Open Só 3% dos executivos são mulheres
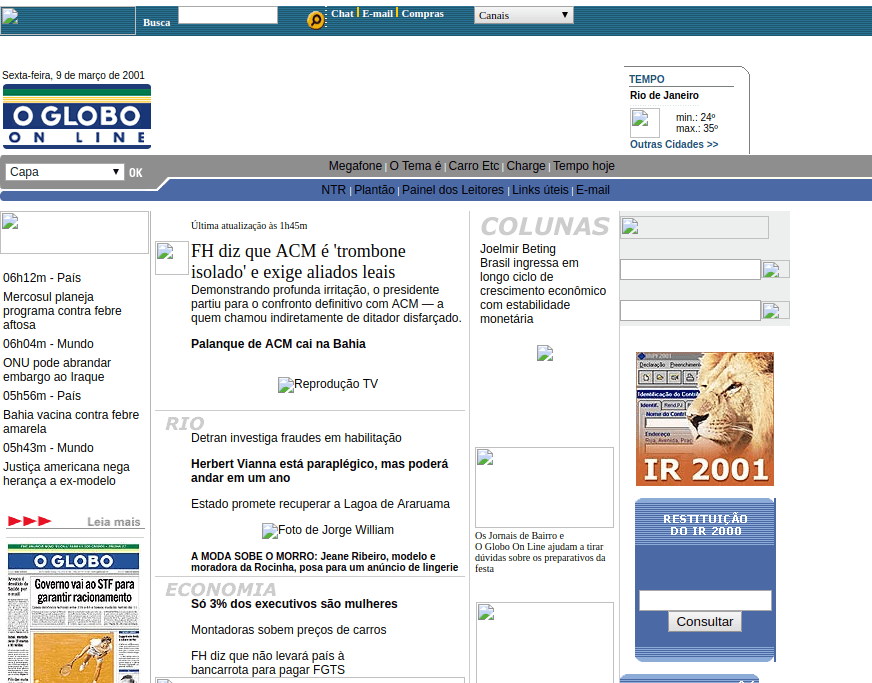 pyautogui.click(x=294, y=604)
